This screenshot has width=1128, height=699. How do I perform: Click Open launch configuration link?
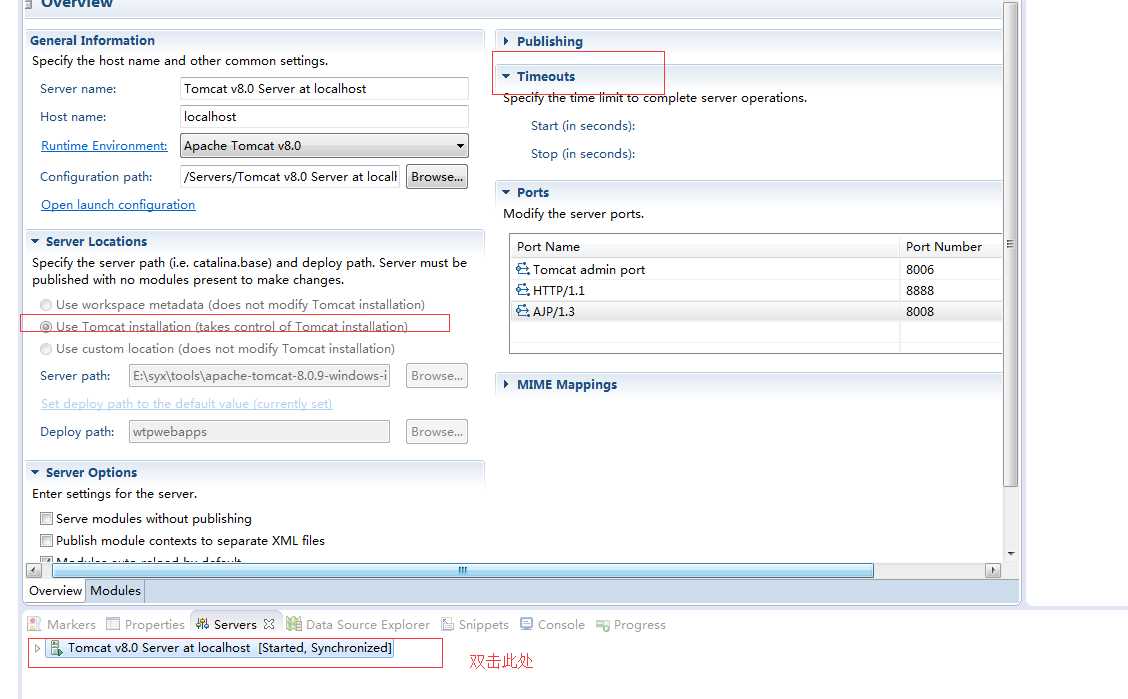(x=118, y=204)
